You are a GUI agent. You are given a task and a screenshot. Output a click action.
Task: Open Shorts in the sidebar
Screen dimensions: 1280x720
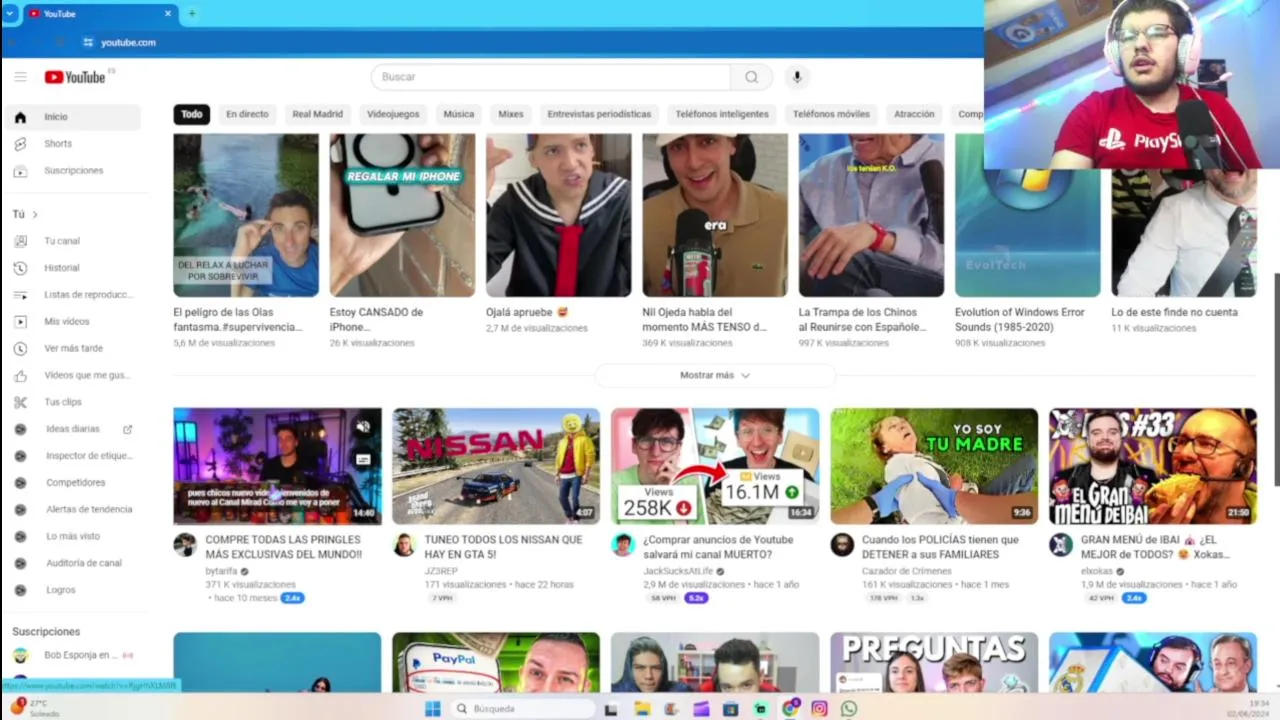click(x=71, y=144)
